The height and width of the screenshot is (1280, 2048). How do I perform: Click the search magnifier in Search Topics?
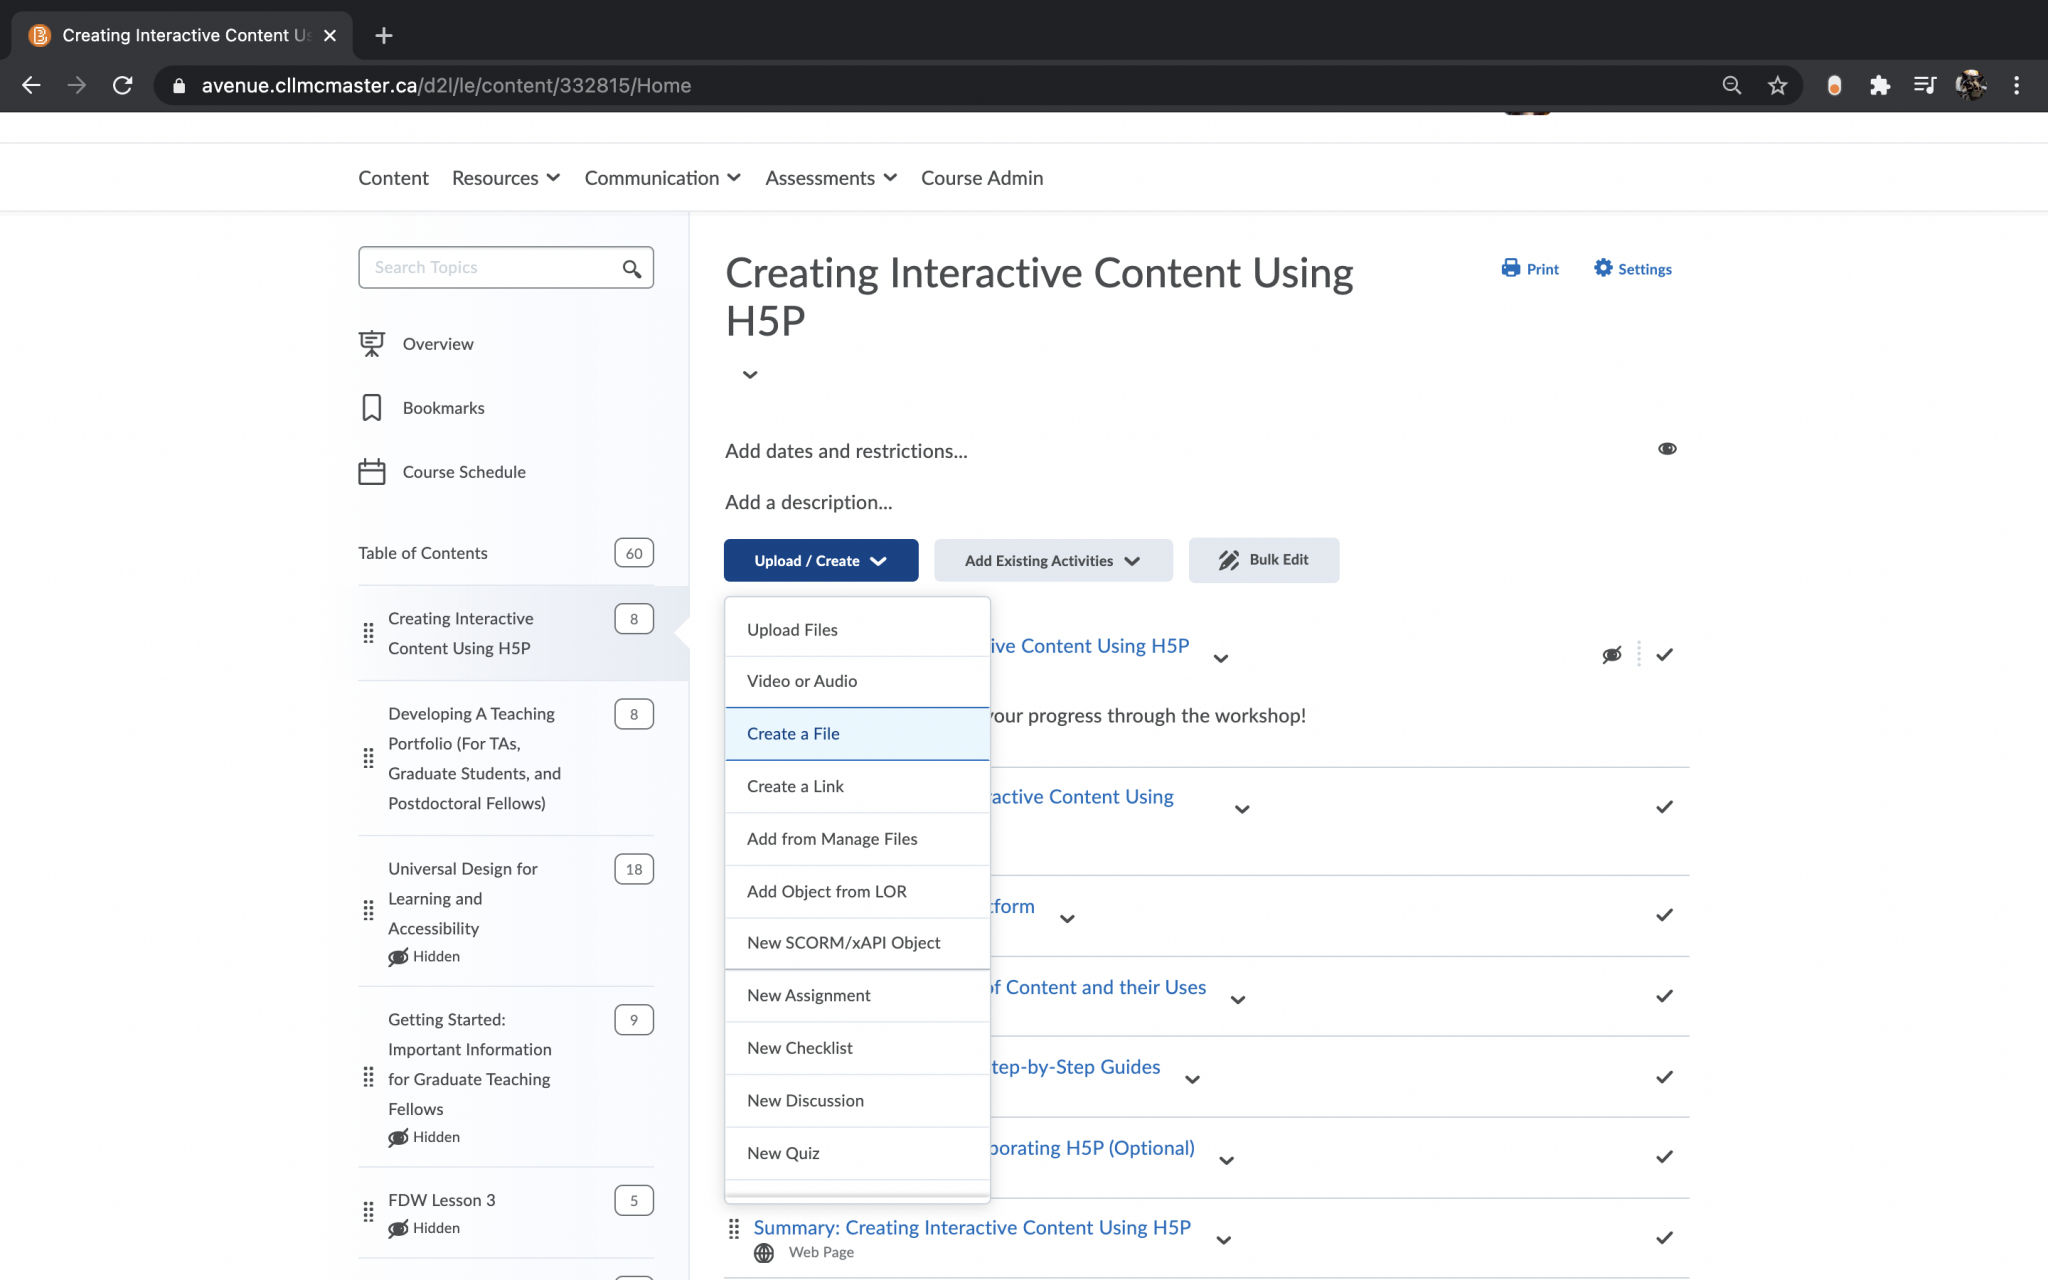click(x=631, y=268)
